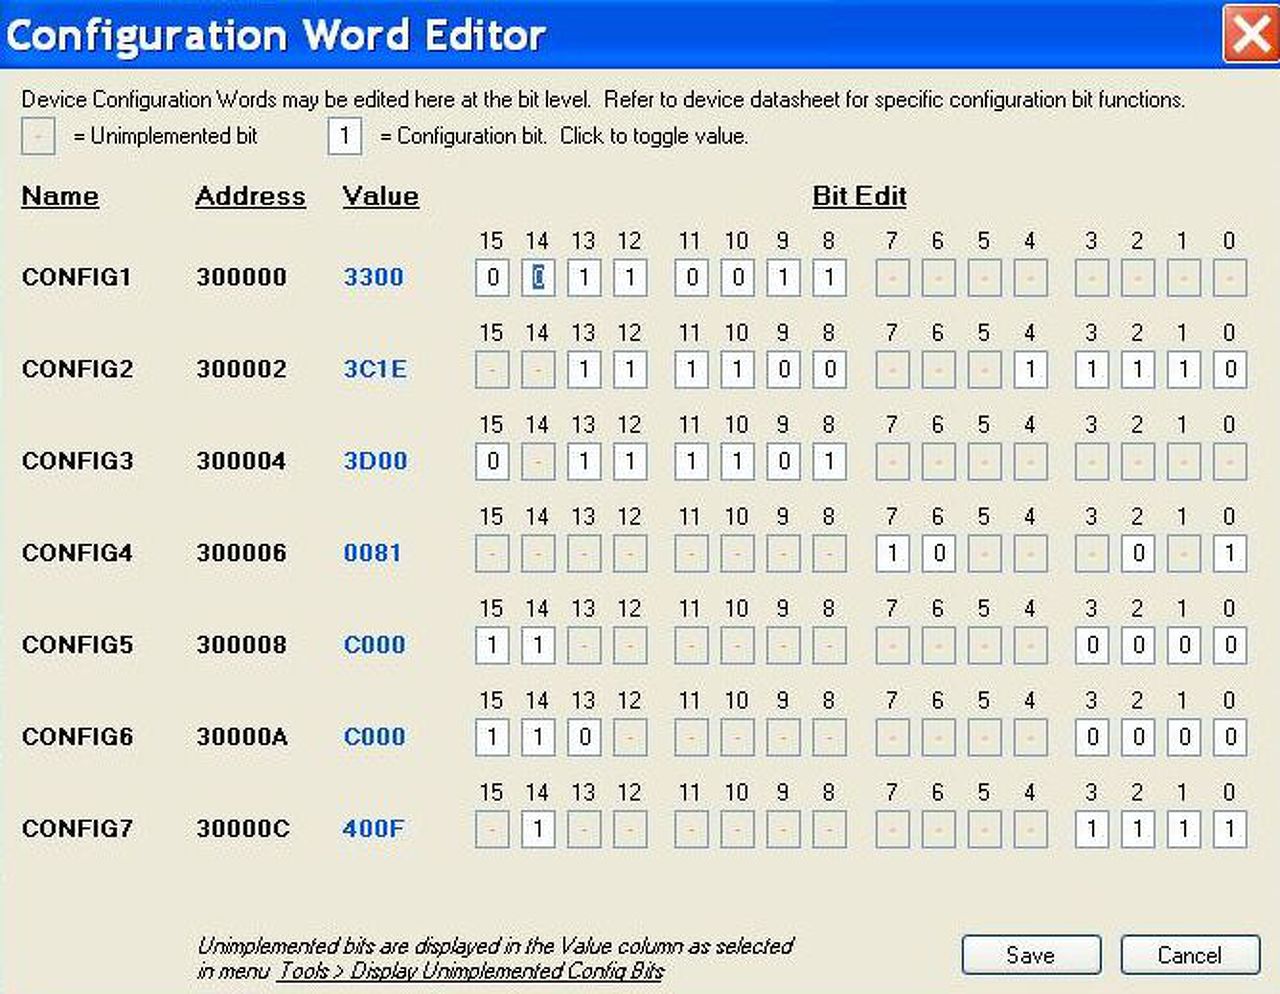This screenshot has height=994, width=1280.
Task: Click the CONFIG5 row name
Action: point(77,645)
